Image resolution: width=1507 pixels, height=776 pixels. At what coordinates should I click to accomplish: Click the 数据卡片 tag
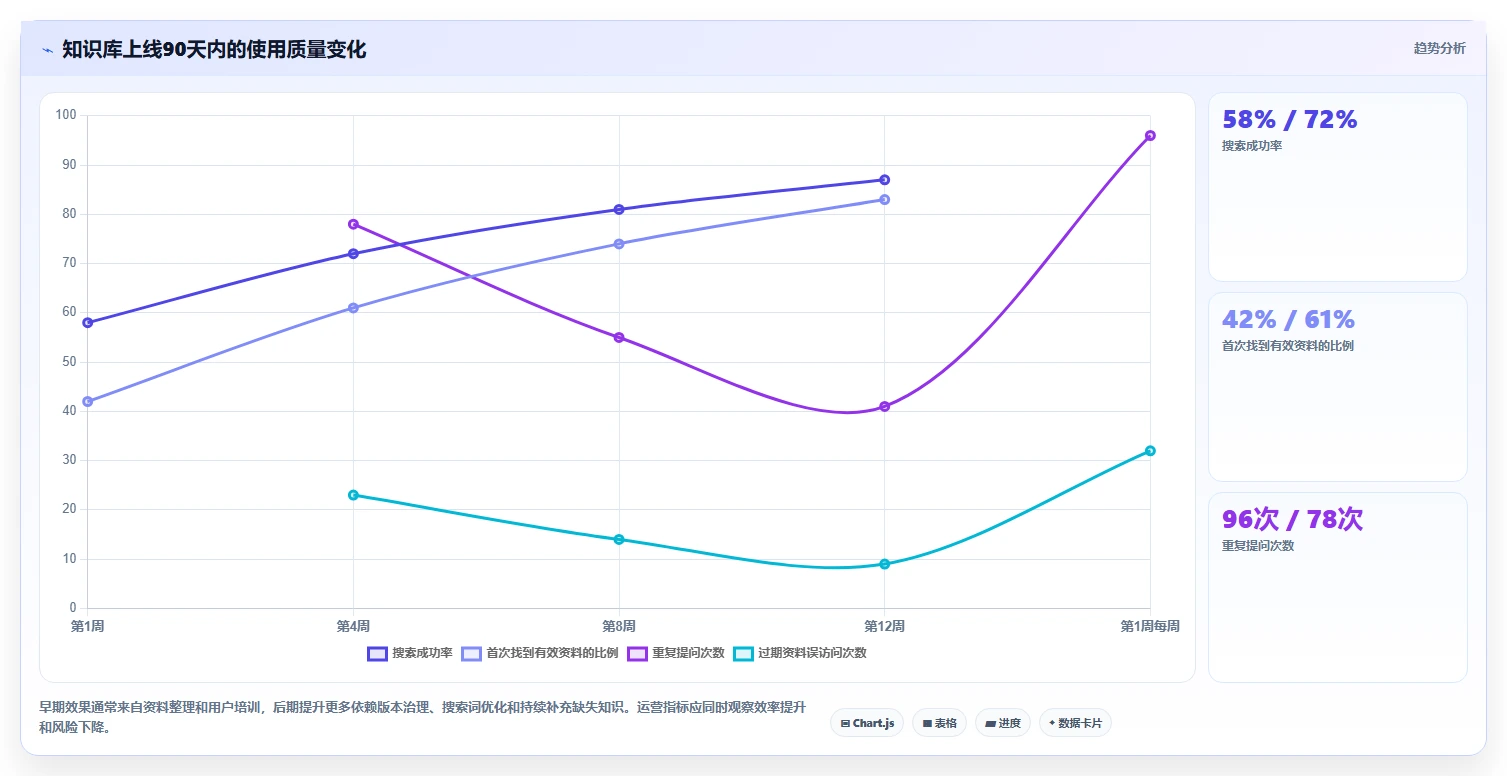click(x=1075, y=723)
